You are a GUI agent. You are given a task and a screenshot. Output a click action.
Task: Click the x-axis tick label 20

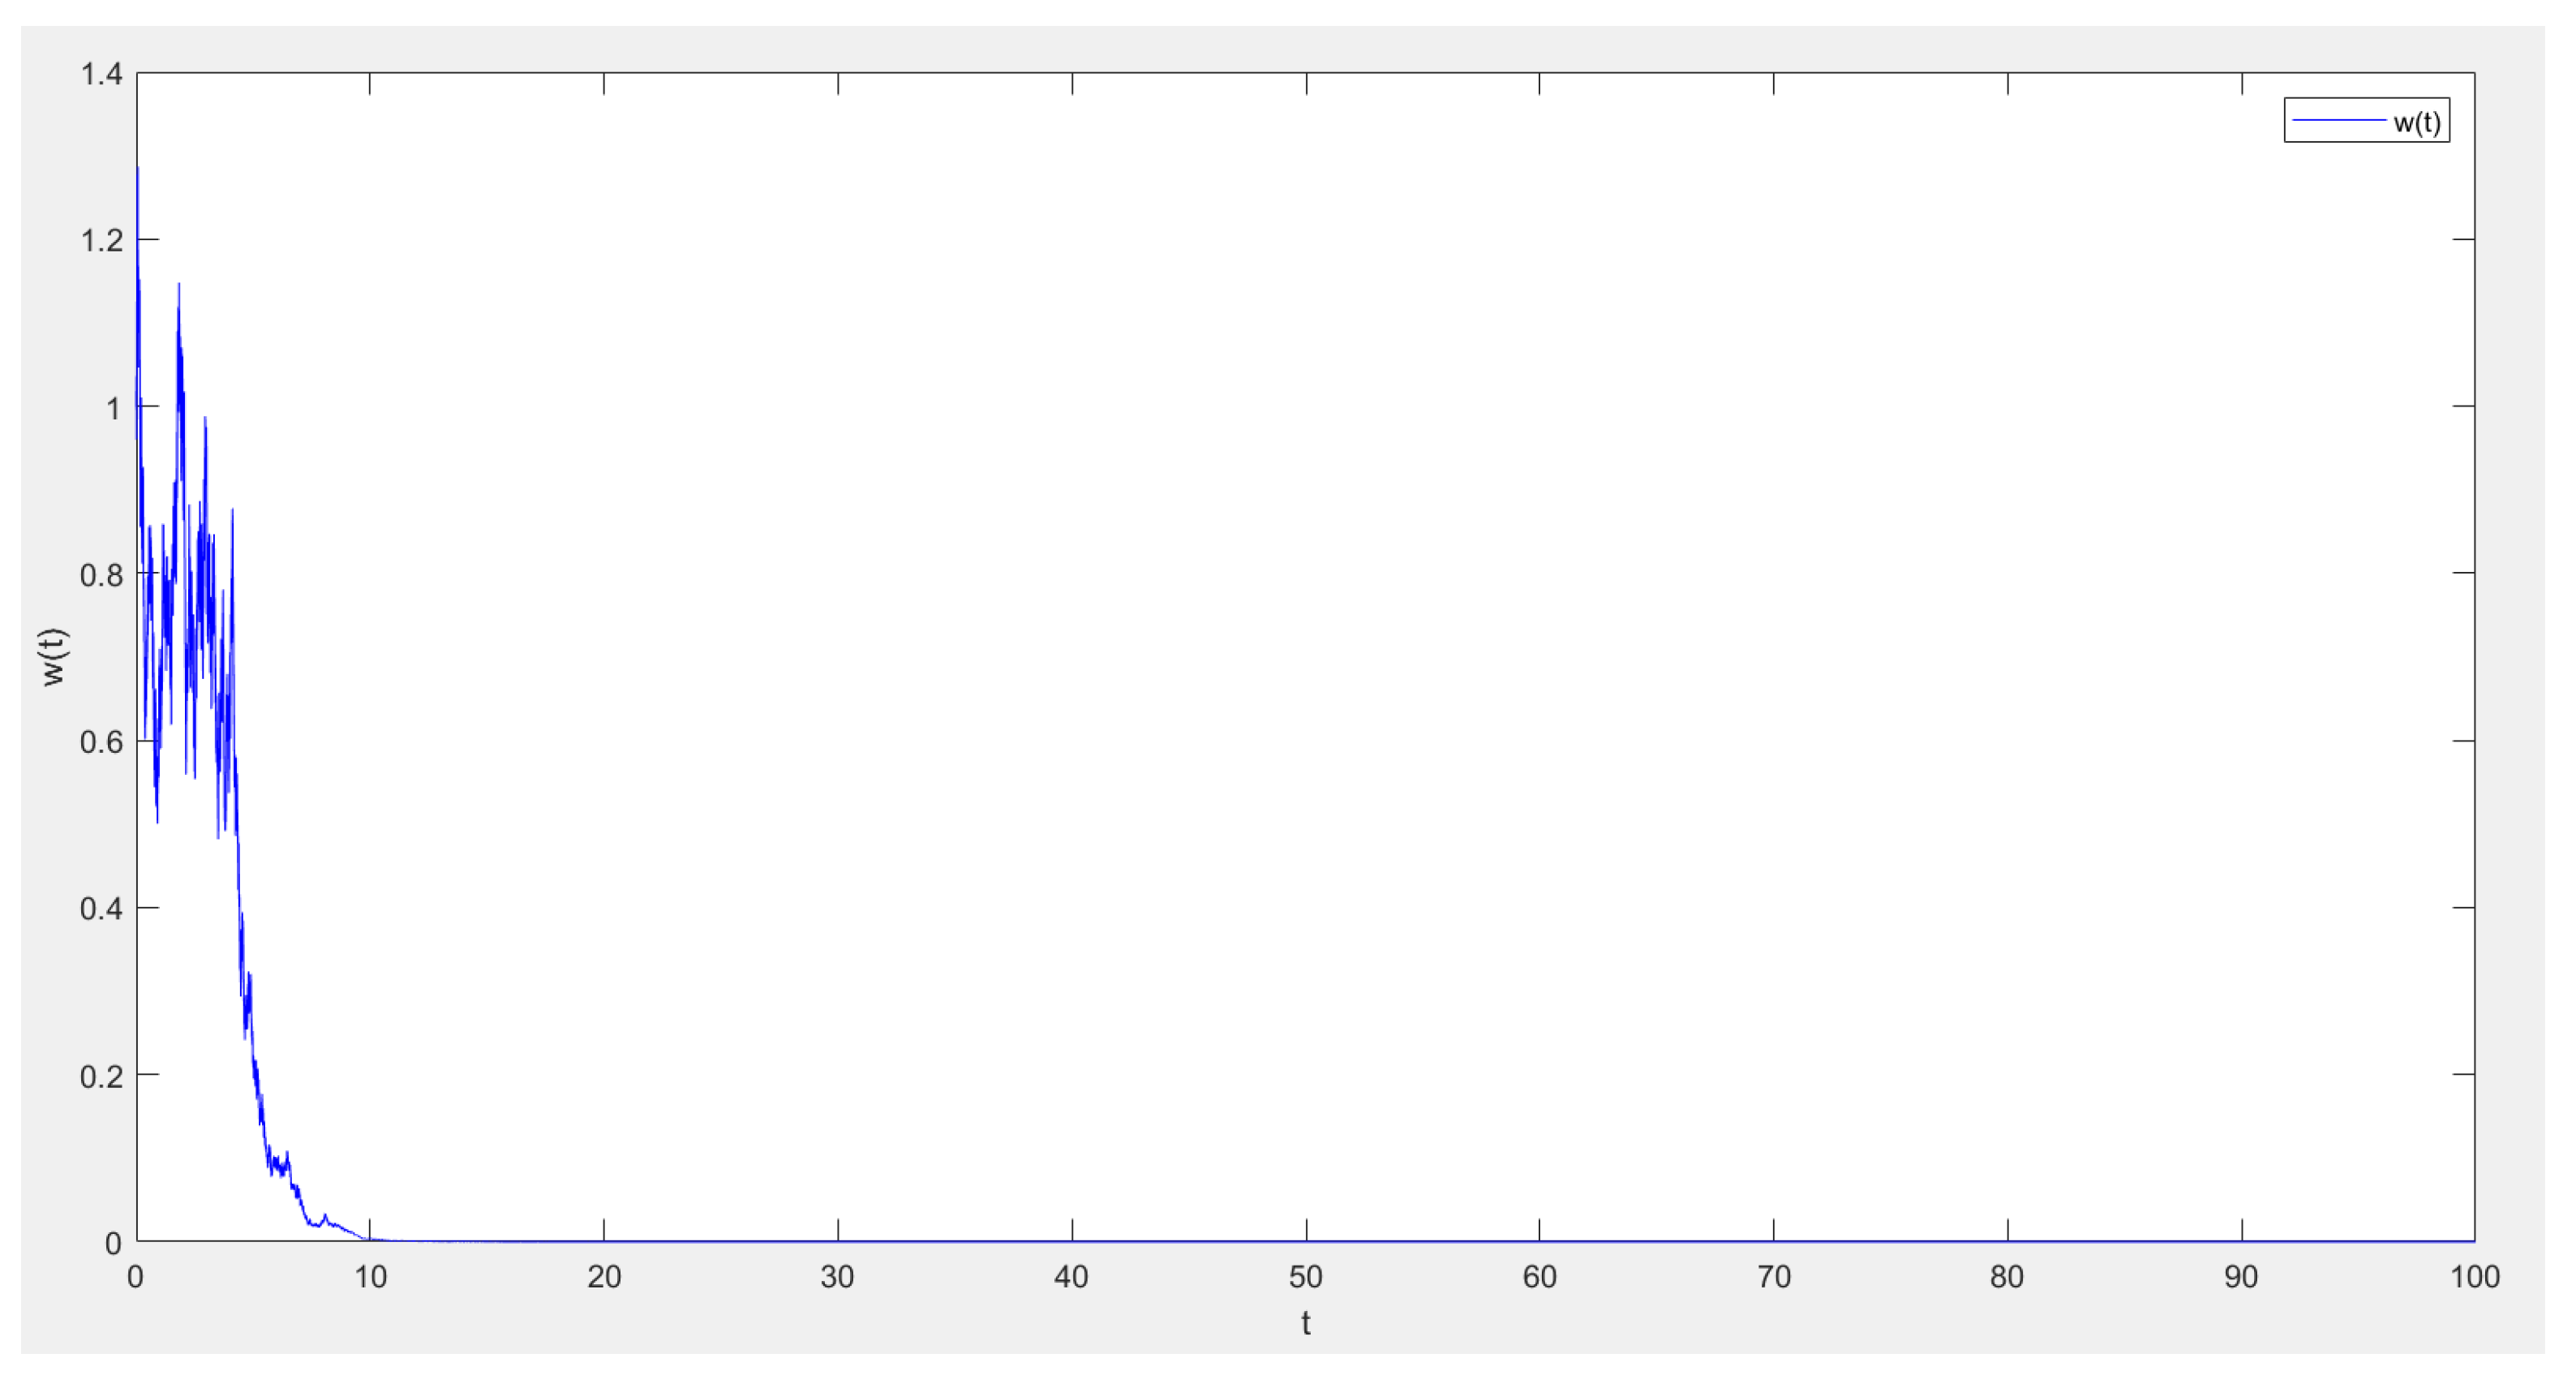[604, 1277]
